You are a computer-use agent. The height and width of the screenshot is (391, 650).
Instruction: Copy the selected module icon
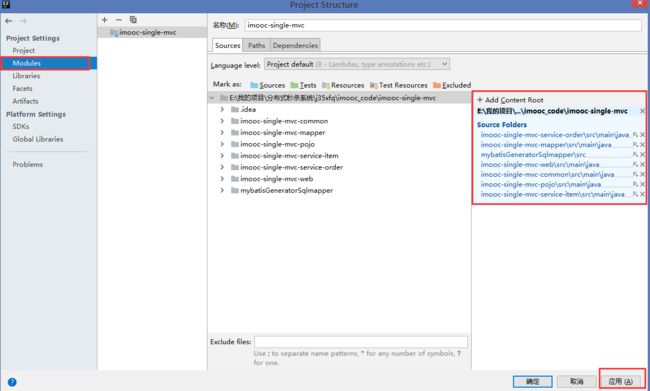133,19
